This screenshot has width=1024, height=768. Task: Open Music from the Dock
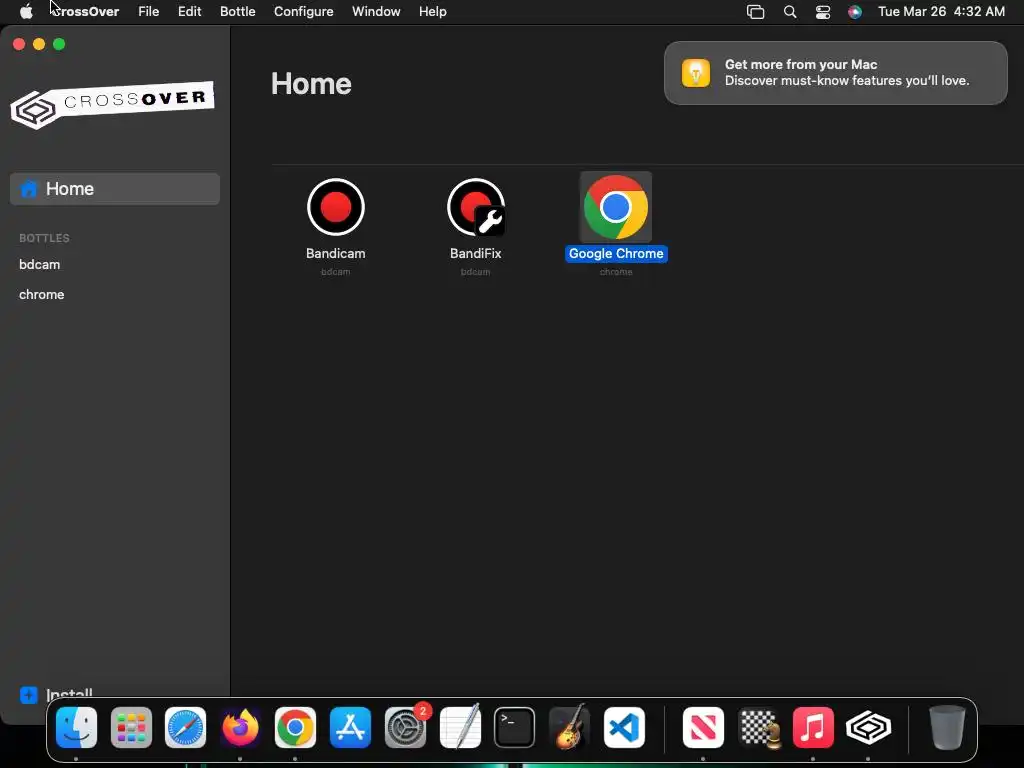[813, 727]
